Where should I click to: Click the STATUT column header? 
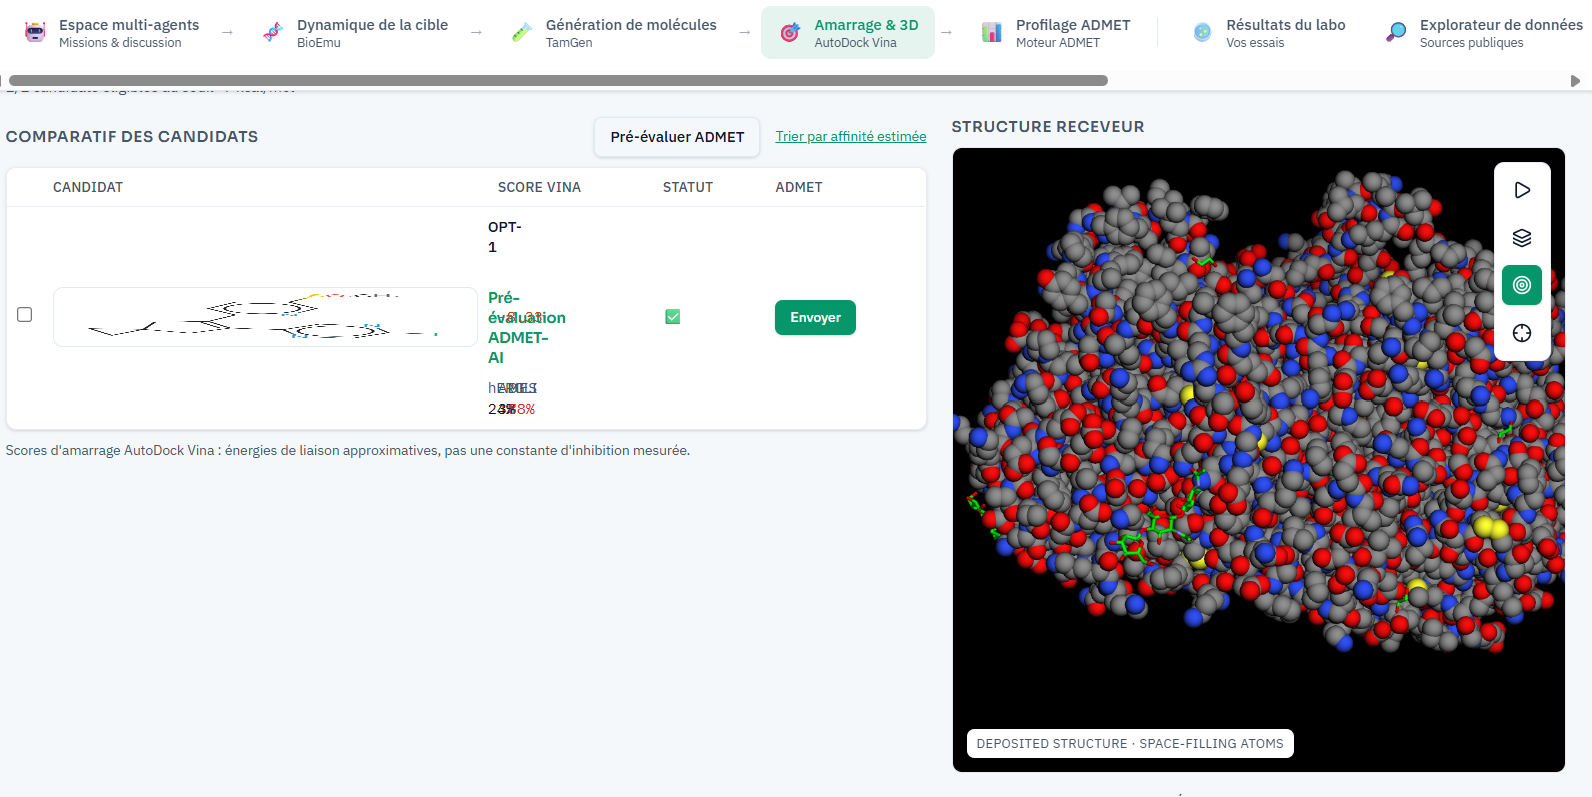coord(688,187)
